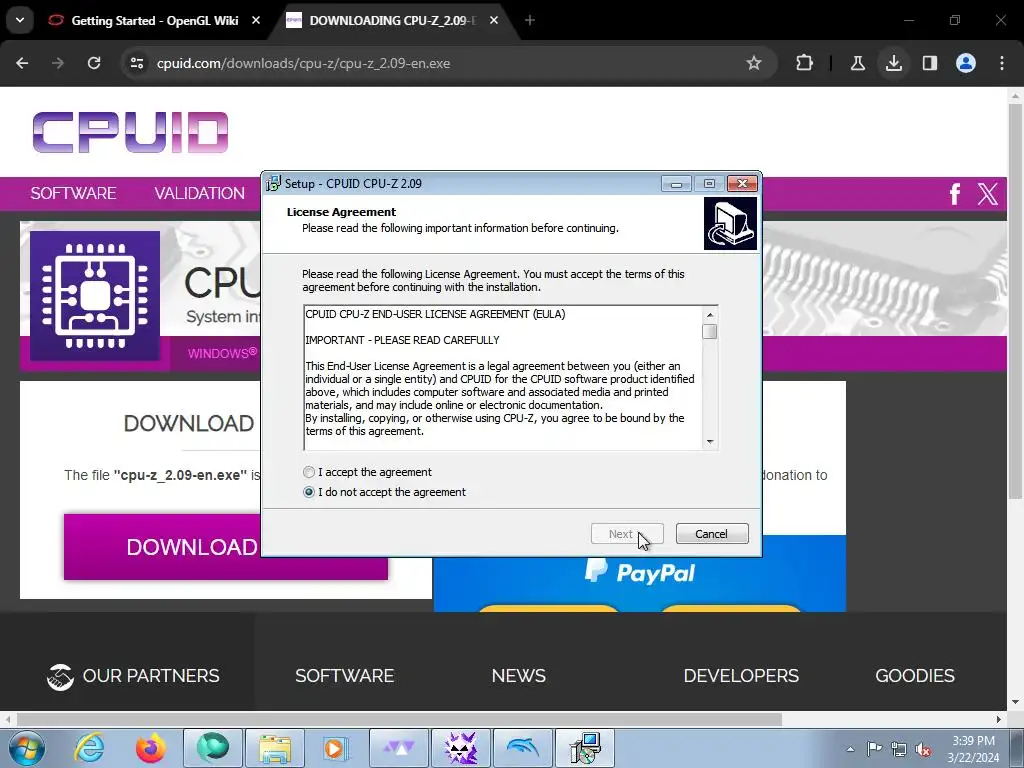This screenshot has width=1024, height=768.
Task: Open the GOODIES footer section
Action: pyautogui.click(x=914, y=676)
